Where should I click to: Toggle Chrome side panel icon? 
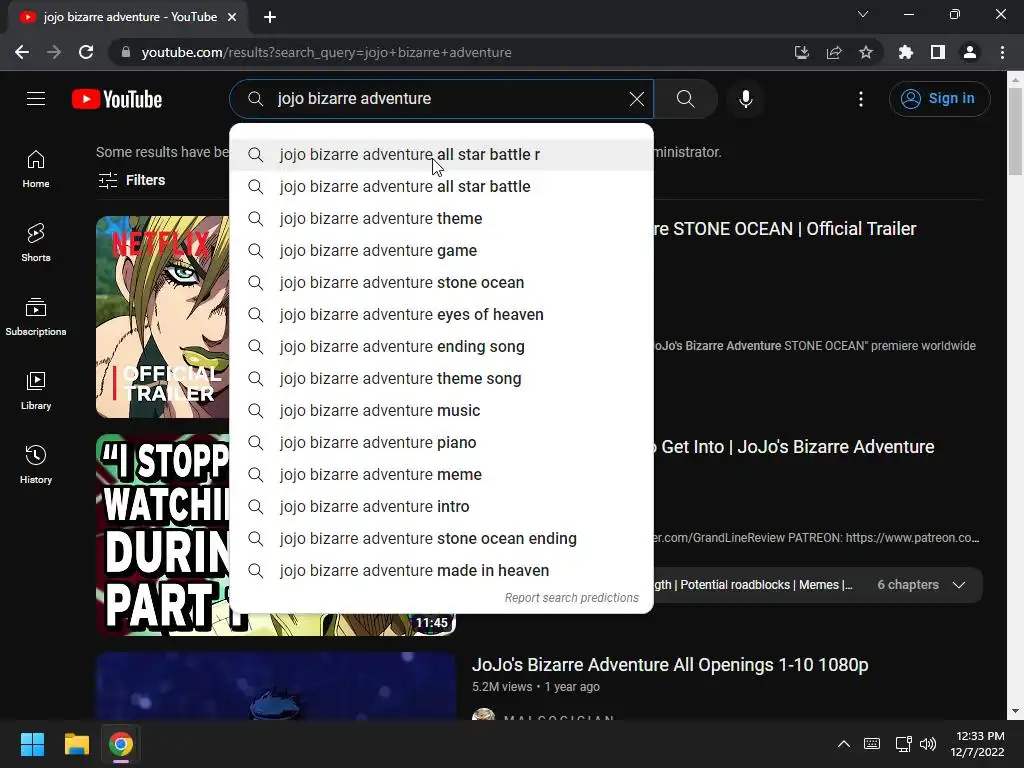point(938,52)
